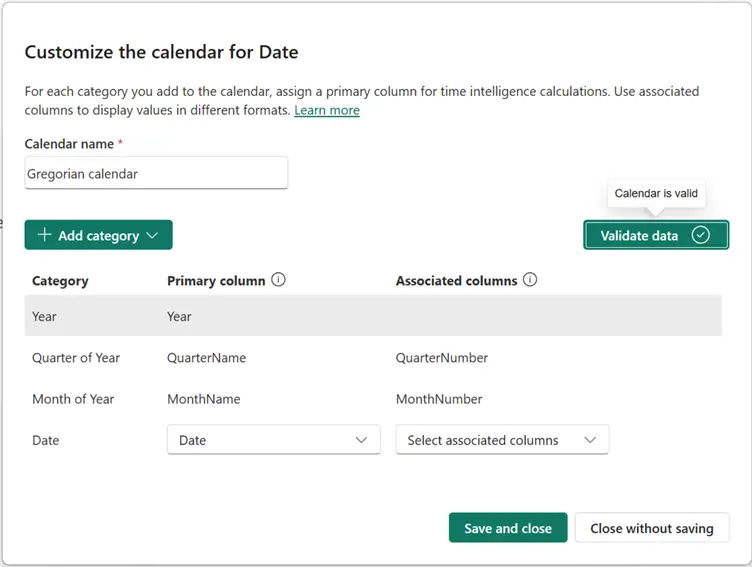Viewport: 752px width, 567px height.
Task: Expand the Add category chevron
Action: tap(152, 235)
